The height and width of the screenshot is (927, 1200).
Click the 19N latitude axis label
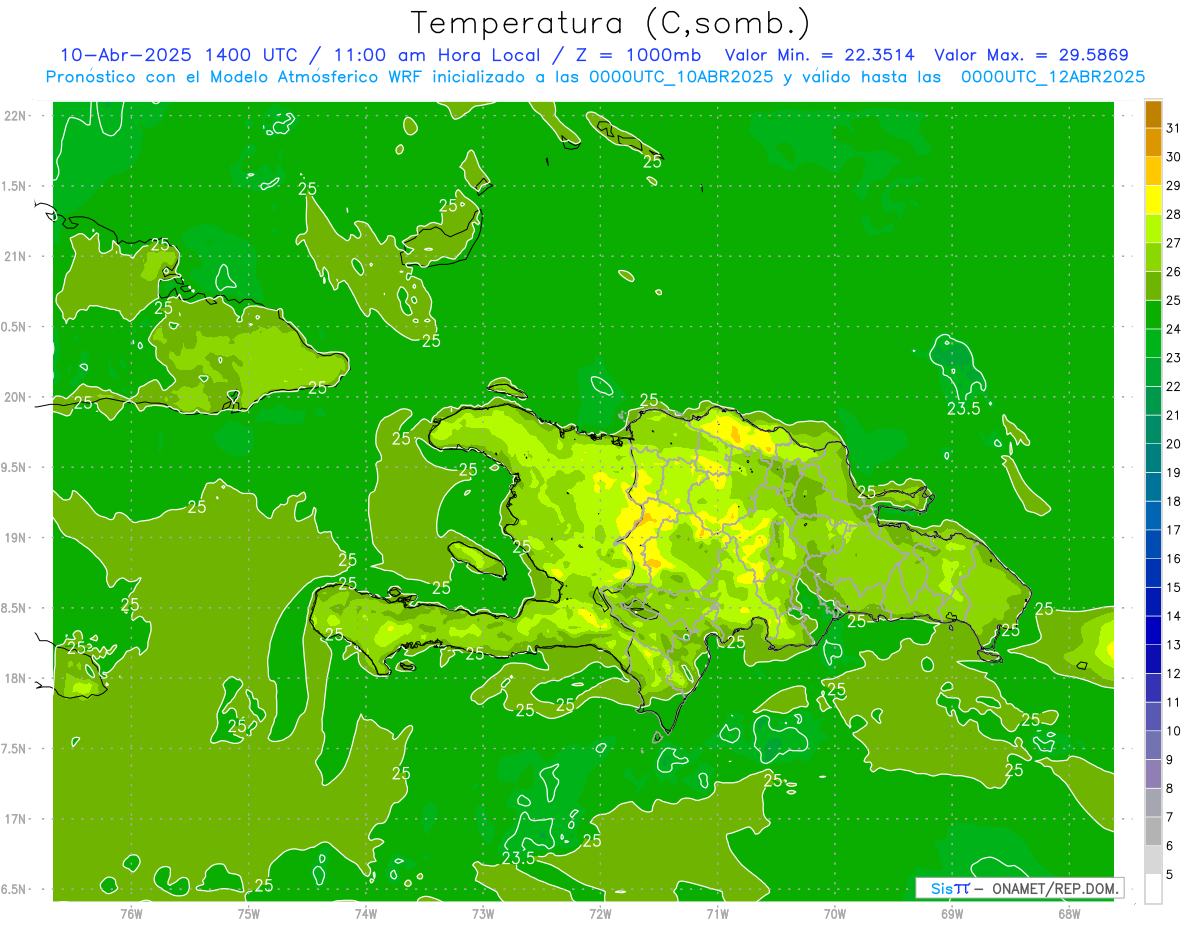[x=16, y=538]
